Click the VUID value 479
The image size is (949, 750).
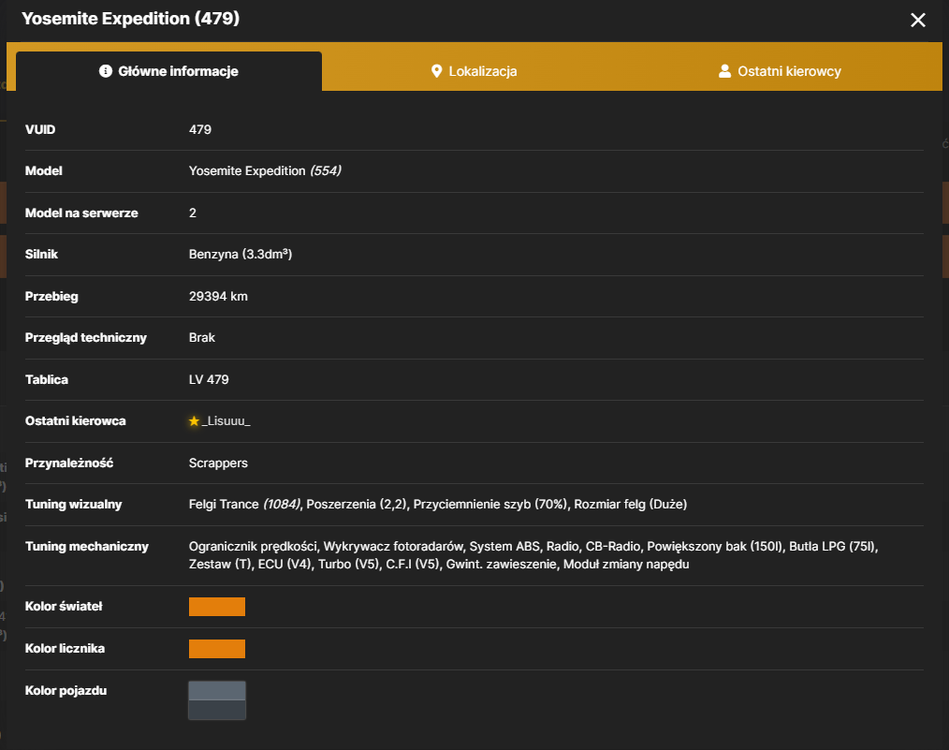tap(200, 130)
